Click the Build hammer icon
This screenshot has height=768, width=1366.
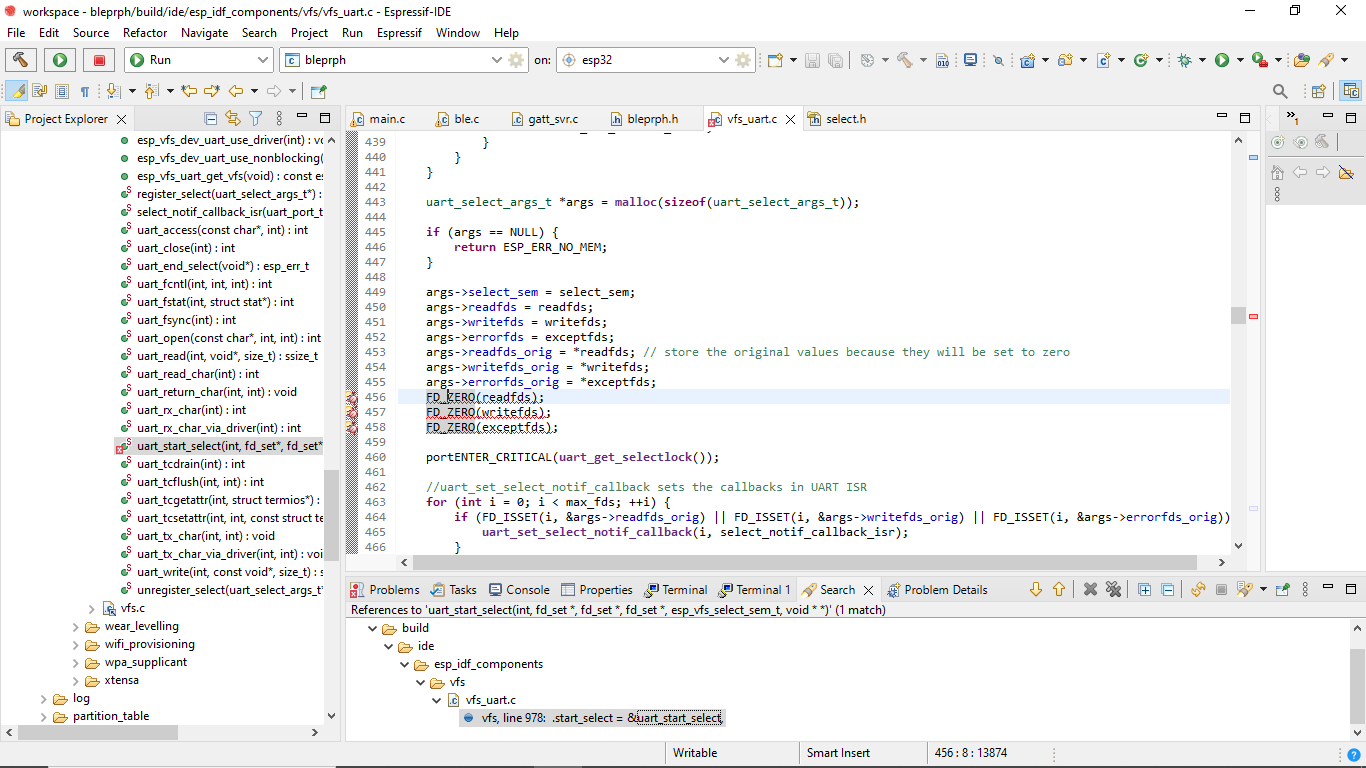point(20,60)
